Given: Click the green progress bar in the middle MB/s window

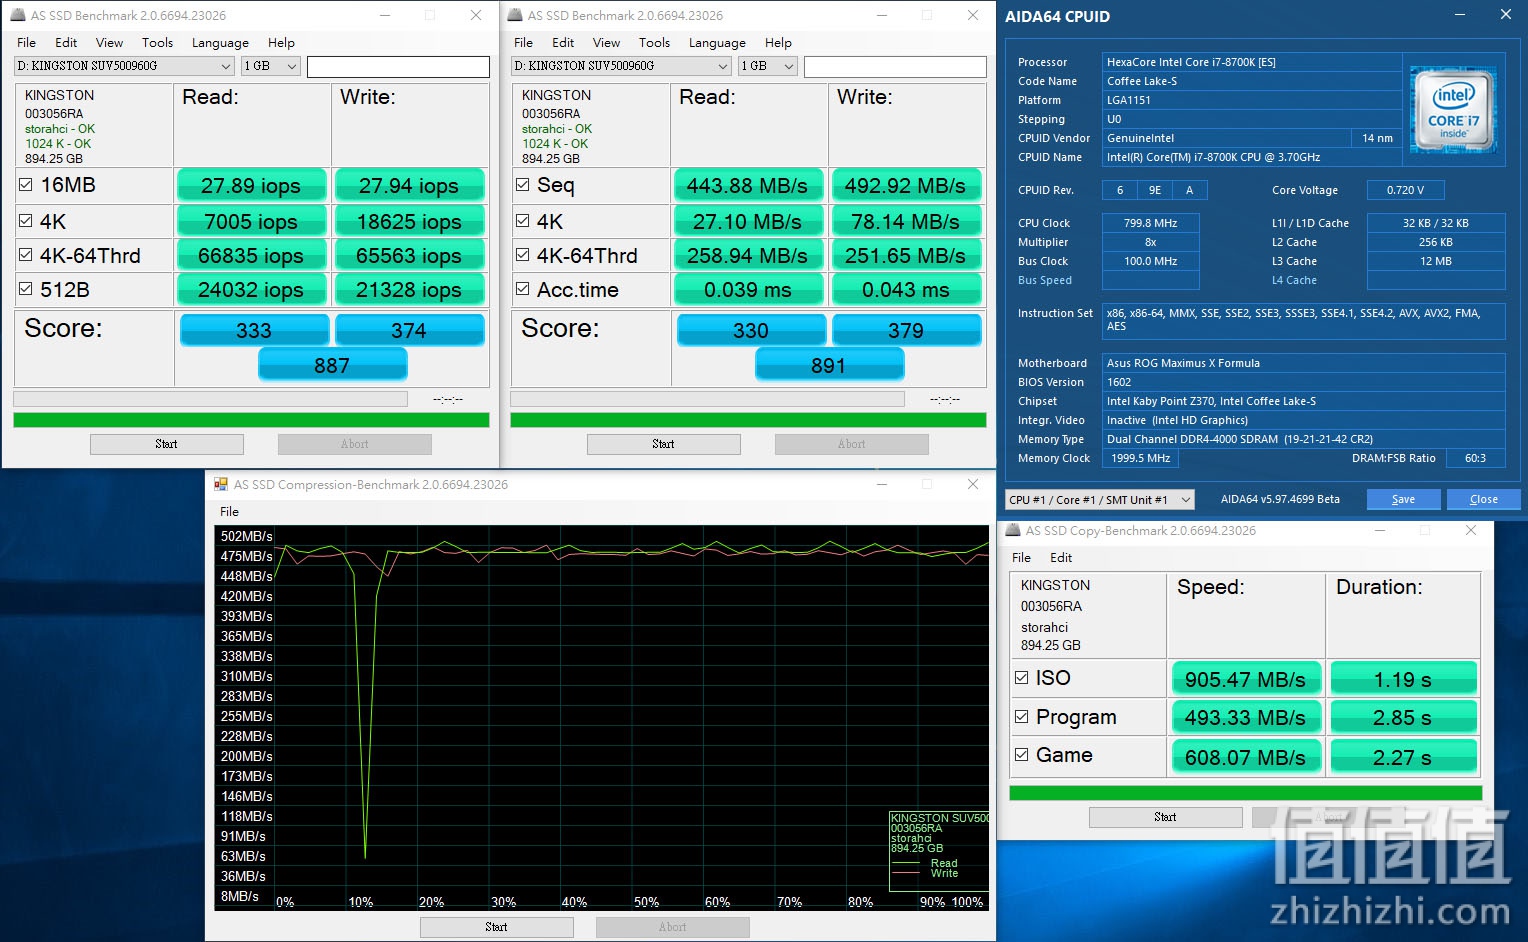Looking at the screenshot, I should pyautogui.click(x=748, y=420).
